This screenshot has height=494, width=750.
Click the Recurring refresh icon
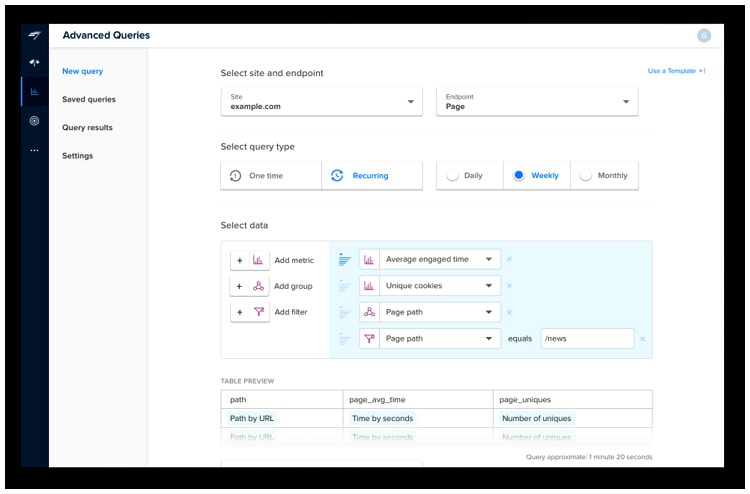click(x=337, y=176)
